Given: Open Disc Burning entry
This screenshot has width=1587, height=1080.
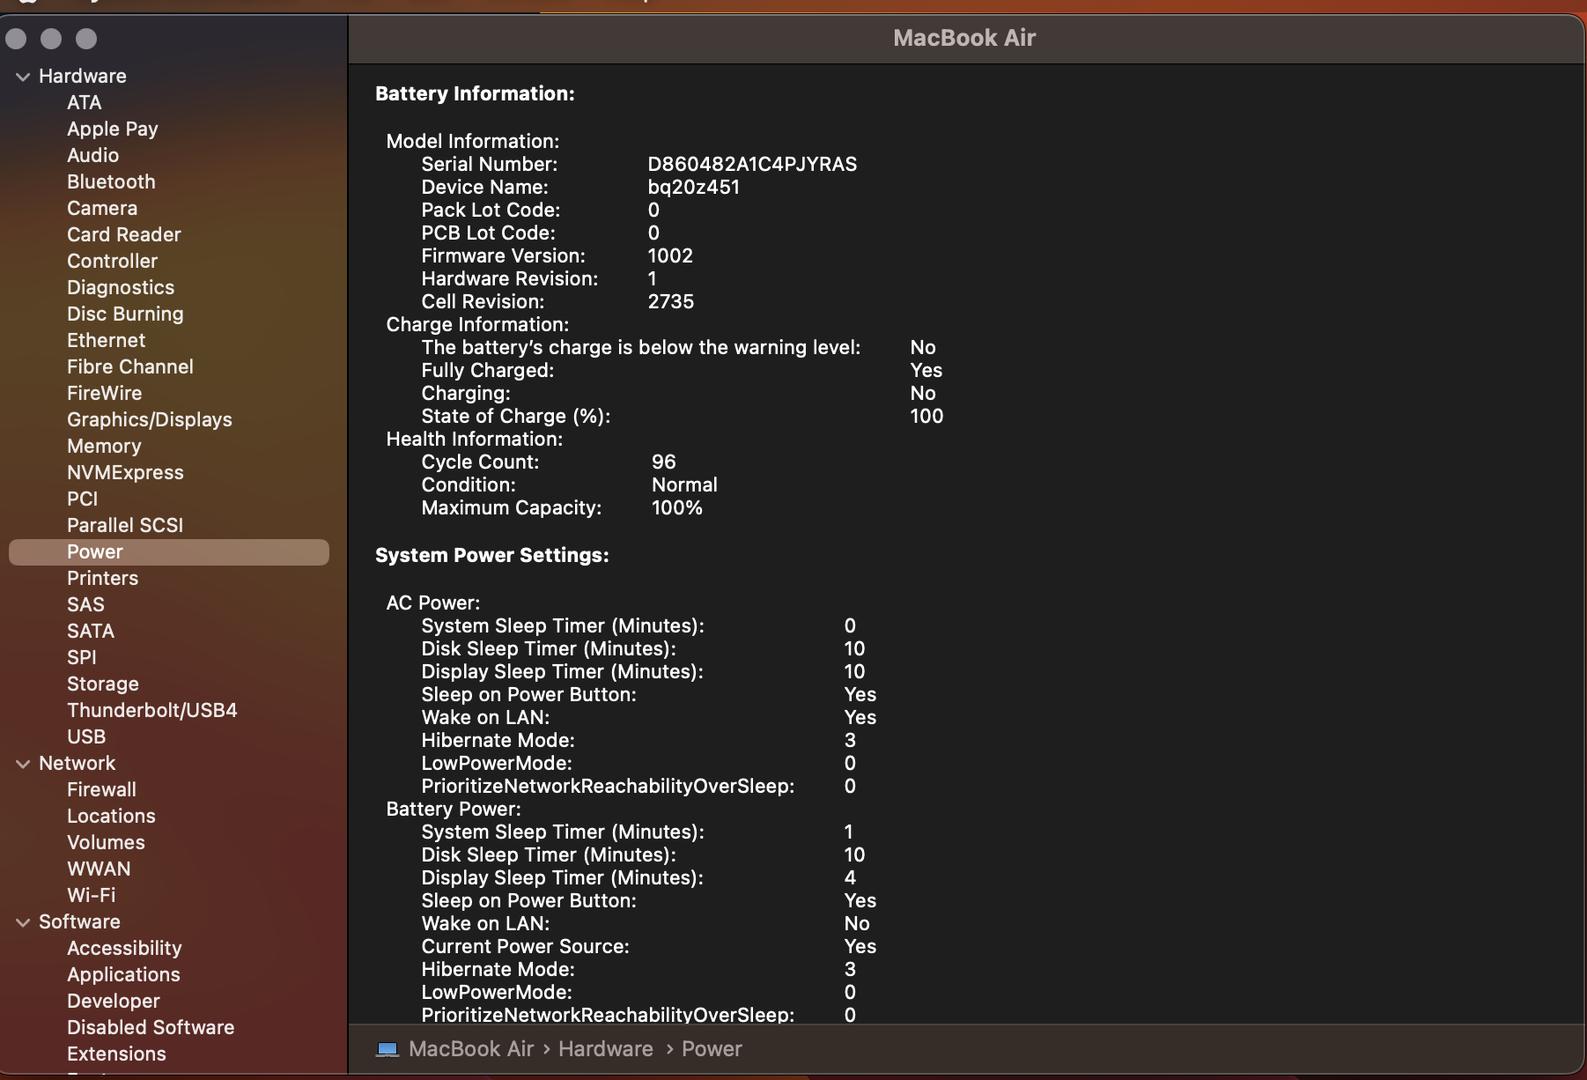Looking at the screenshot, I should (125, 314).
